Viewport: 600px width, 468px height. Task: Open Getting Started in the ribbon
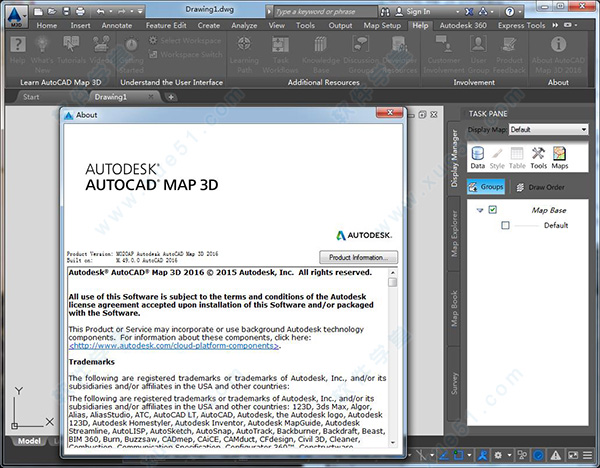click(131, 54)
